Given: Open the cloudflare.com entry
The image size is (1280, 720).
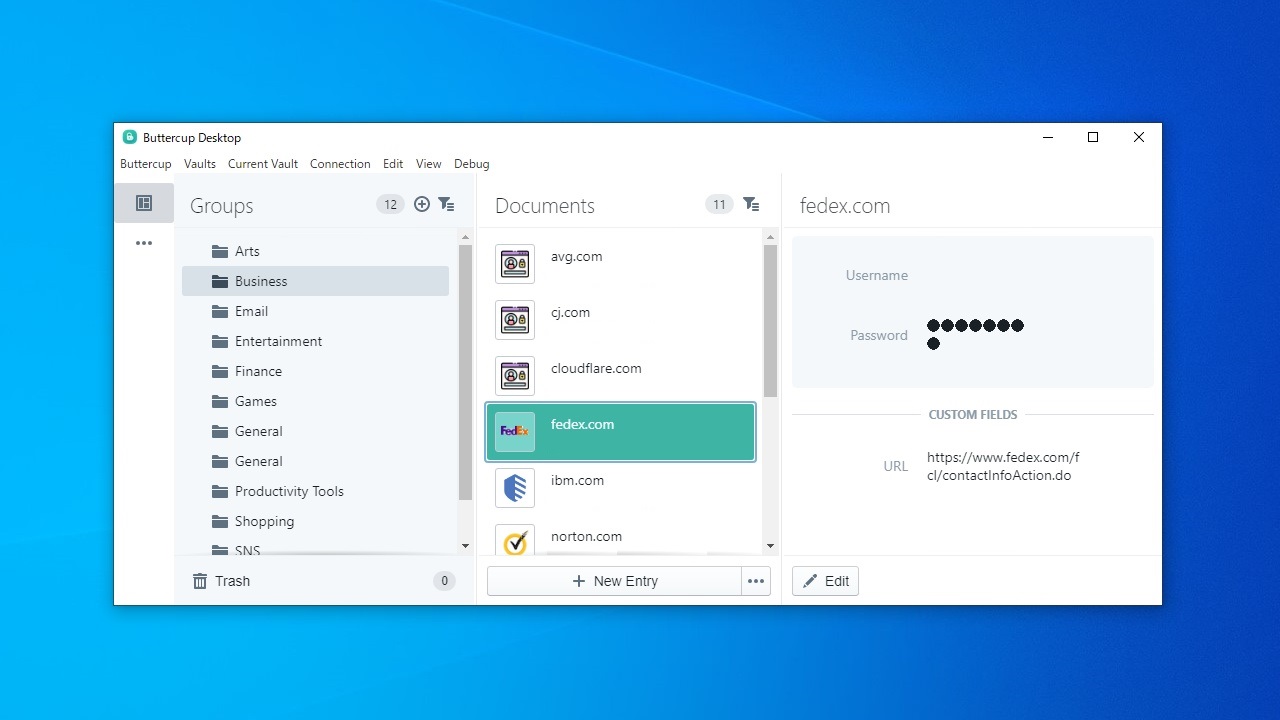Looking at the screenshot, I should 620,376.
